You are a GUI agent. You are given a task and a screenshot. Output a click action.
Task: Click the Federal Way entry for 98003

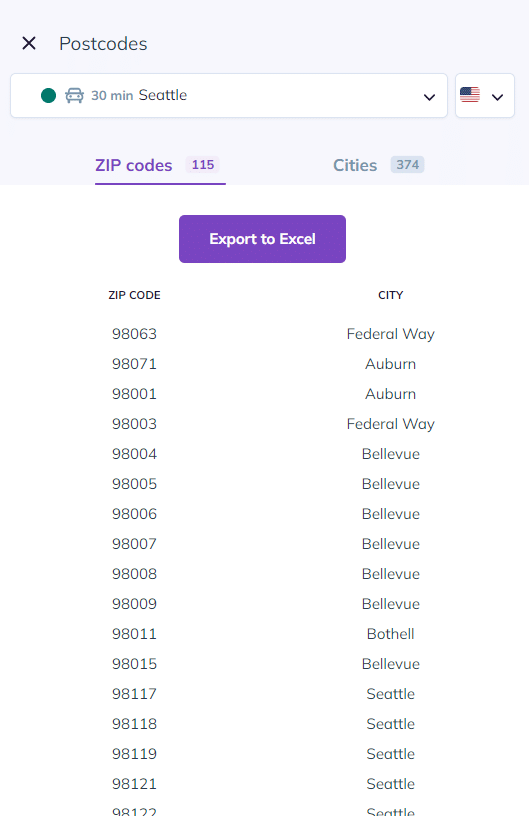point(391,424)
